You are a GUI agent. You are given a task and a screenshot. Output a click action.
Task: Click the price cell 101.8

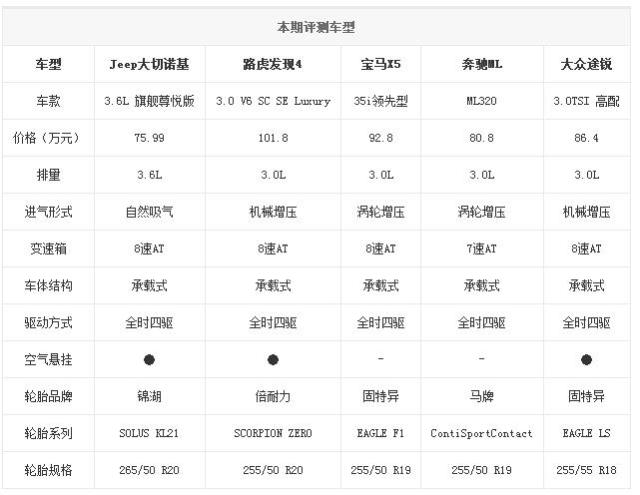273,138
